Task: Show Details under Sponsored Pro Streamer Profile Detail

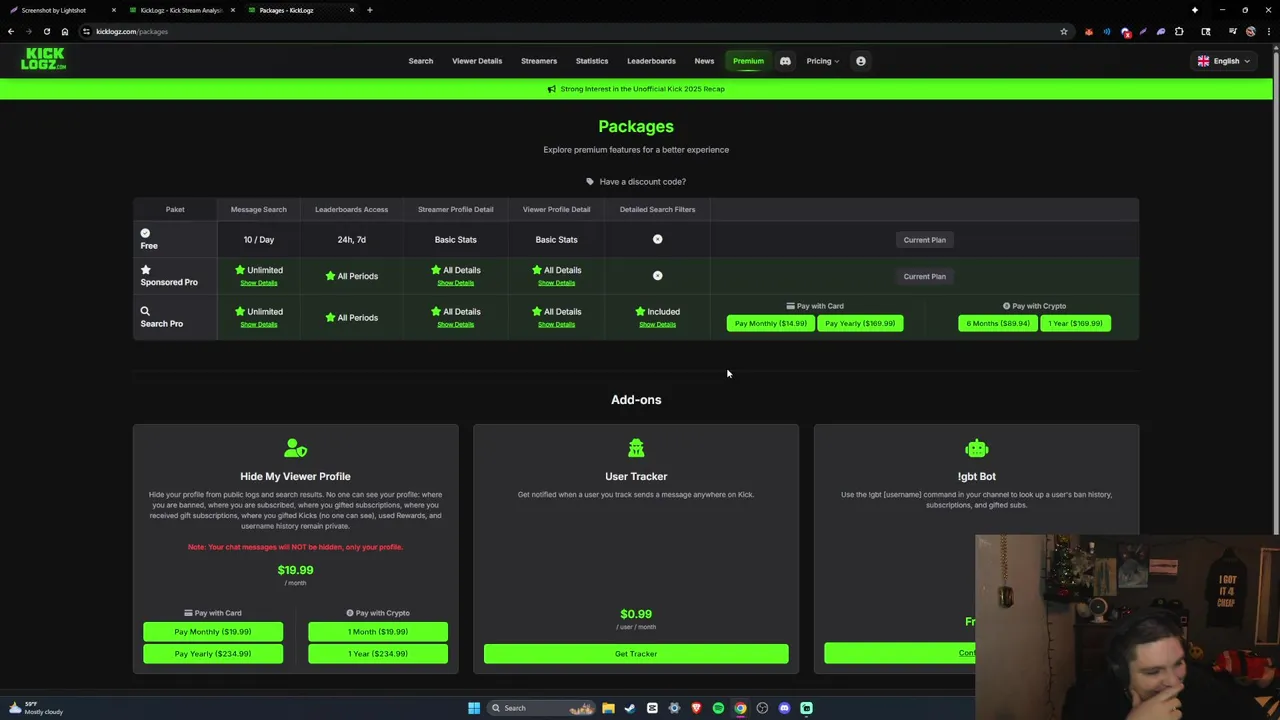Action: pos(455,283)
